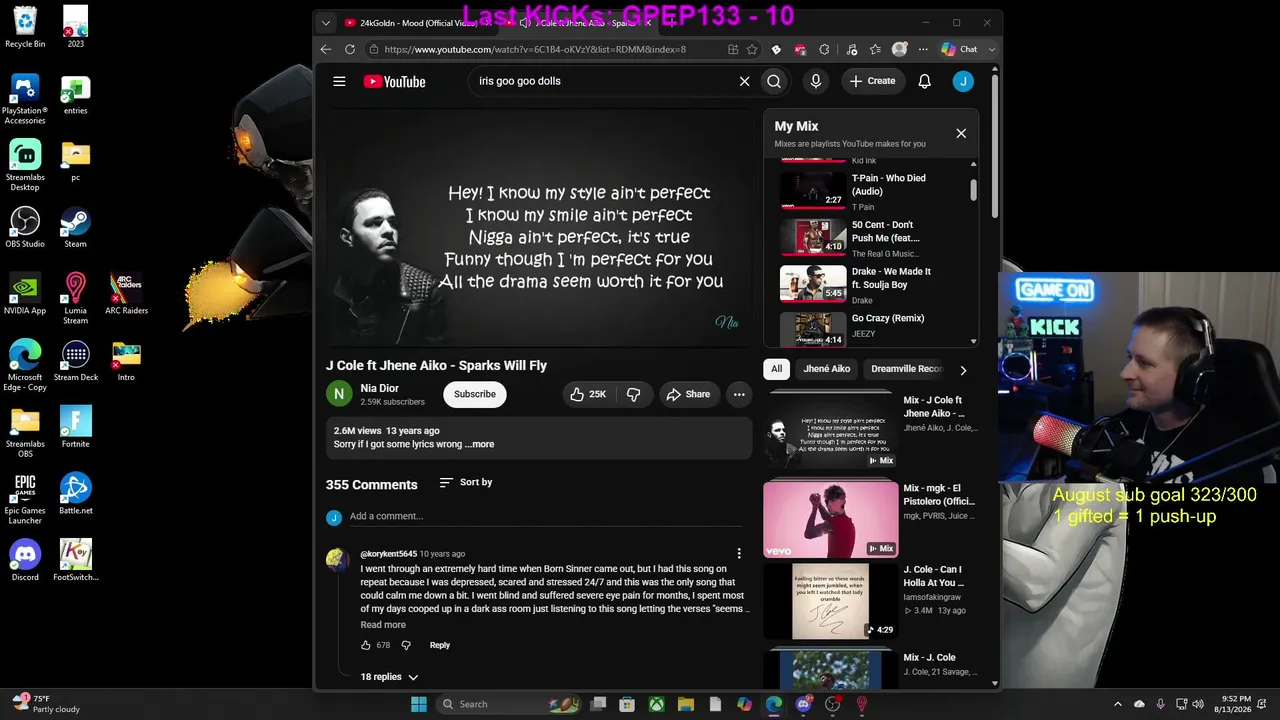Viewport: 1280px width, 720px height.
Task: Open the Mix - mgk - El Pistolero thumbnail
Action: point(831,519)
